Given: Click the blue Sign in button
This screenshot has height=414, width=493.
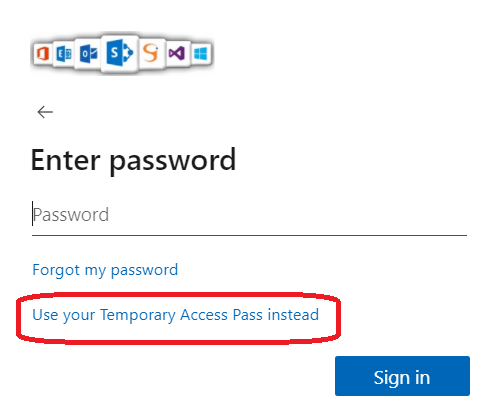Looking at the screenshot, I should pyautogui.click(x=402, y=376).
